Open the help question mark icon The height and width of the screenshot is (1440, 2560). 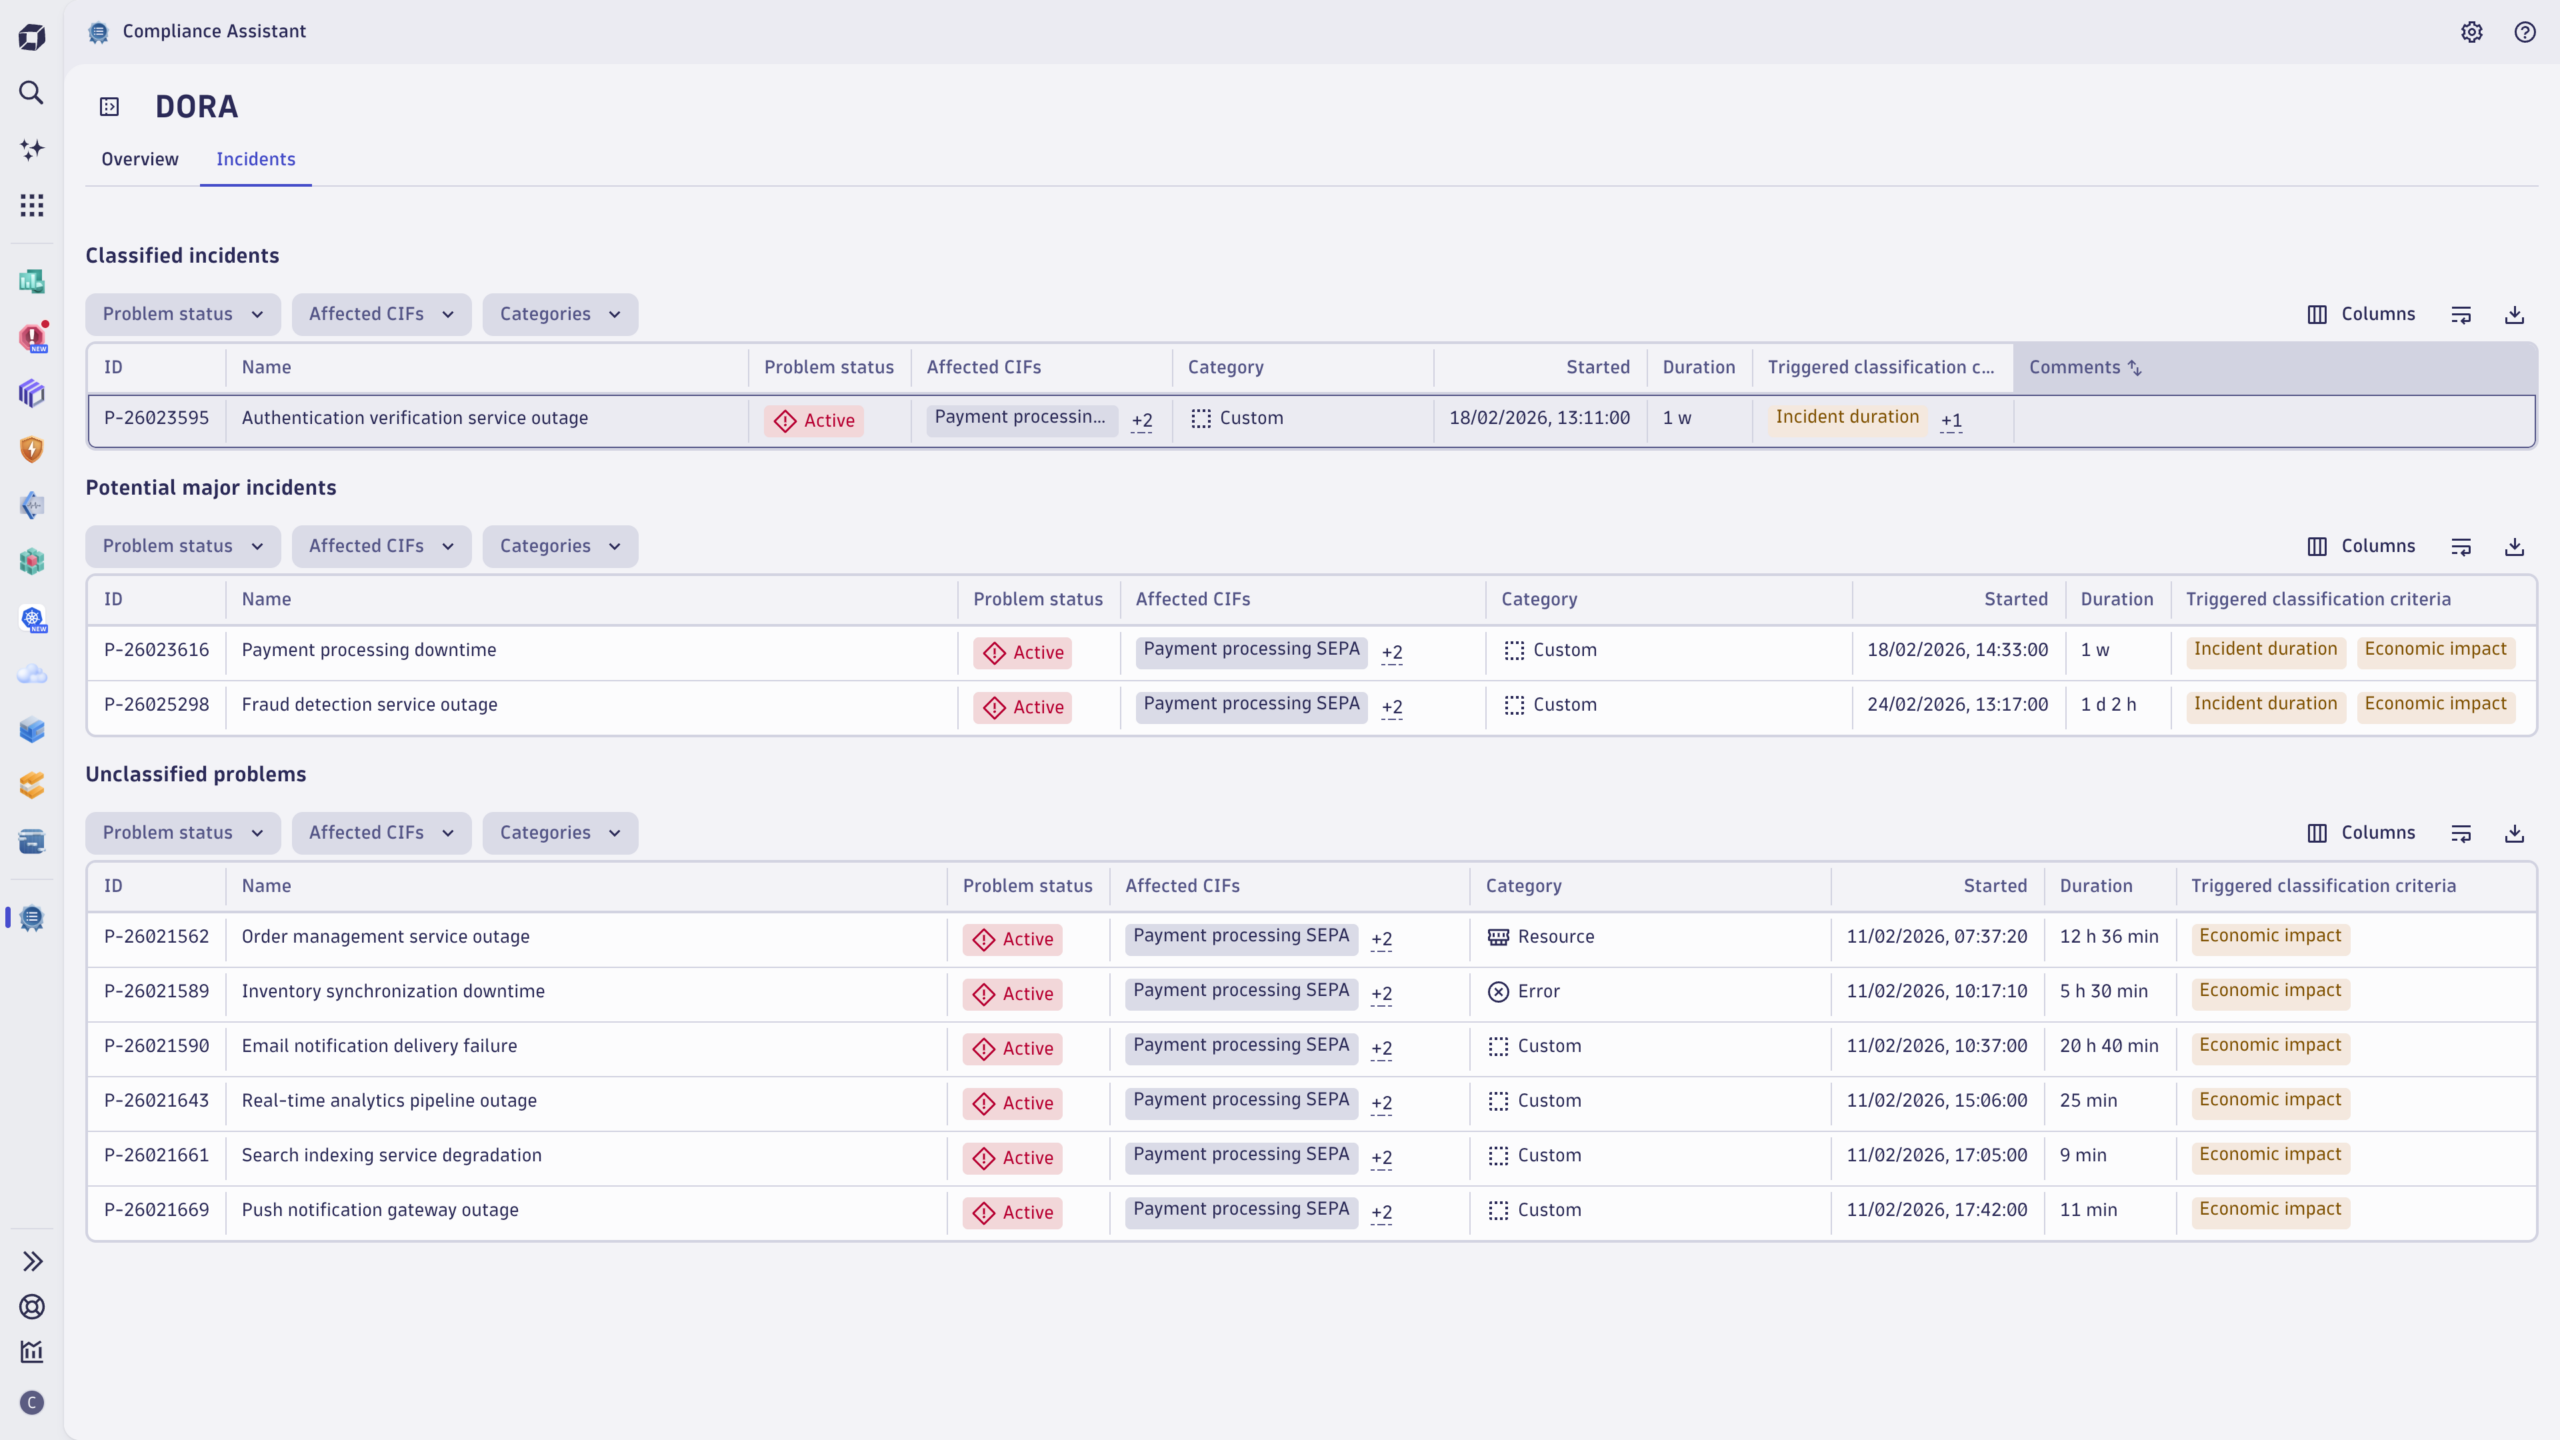[2524, 32]
